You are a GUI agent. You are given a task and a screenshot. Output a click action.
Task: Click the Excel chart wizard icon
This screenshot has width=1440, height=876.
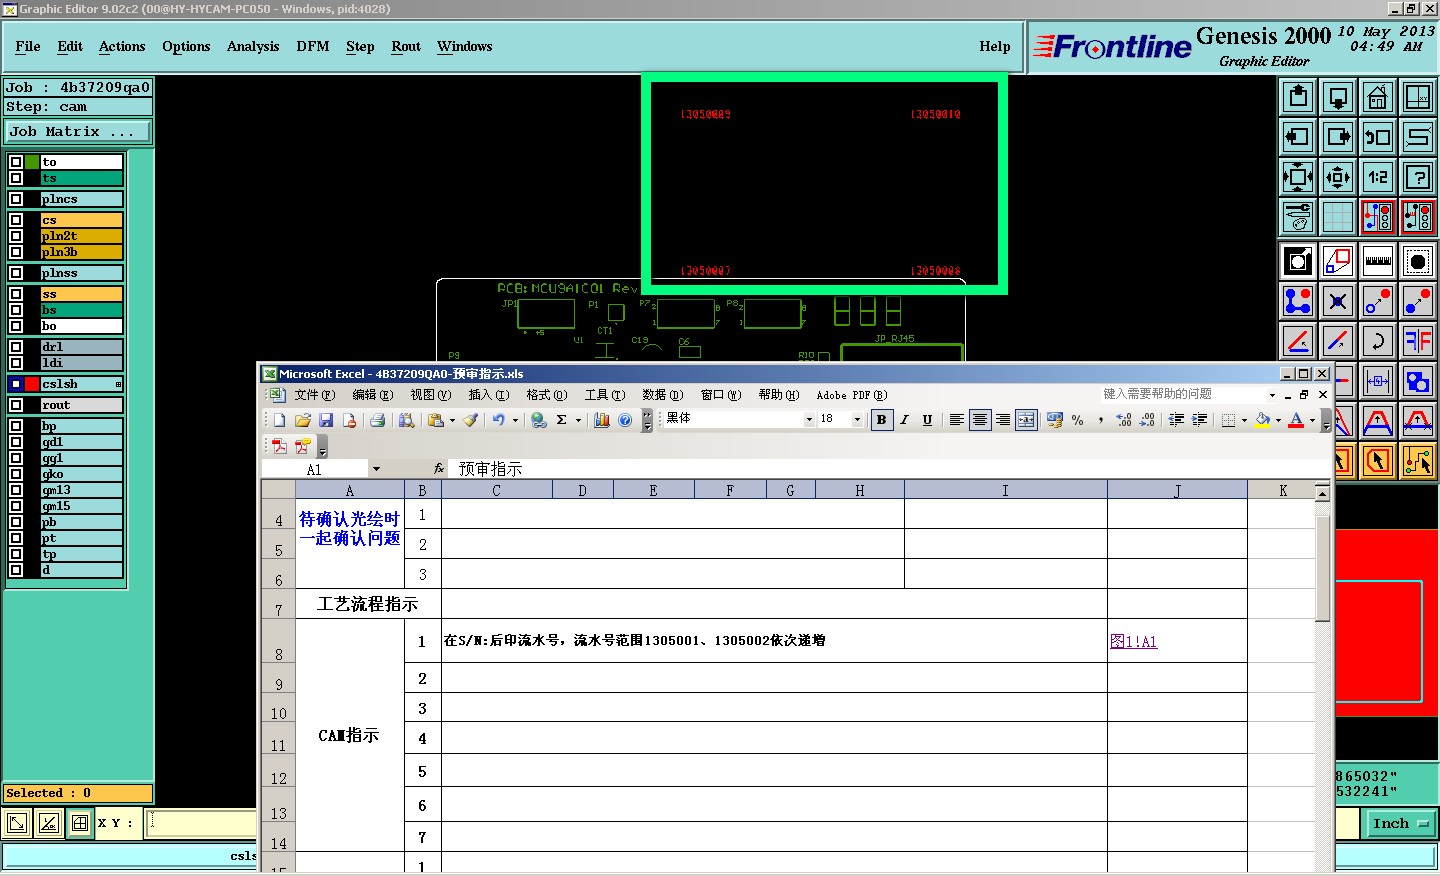pos(602,420)
